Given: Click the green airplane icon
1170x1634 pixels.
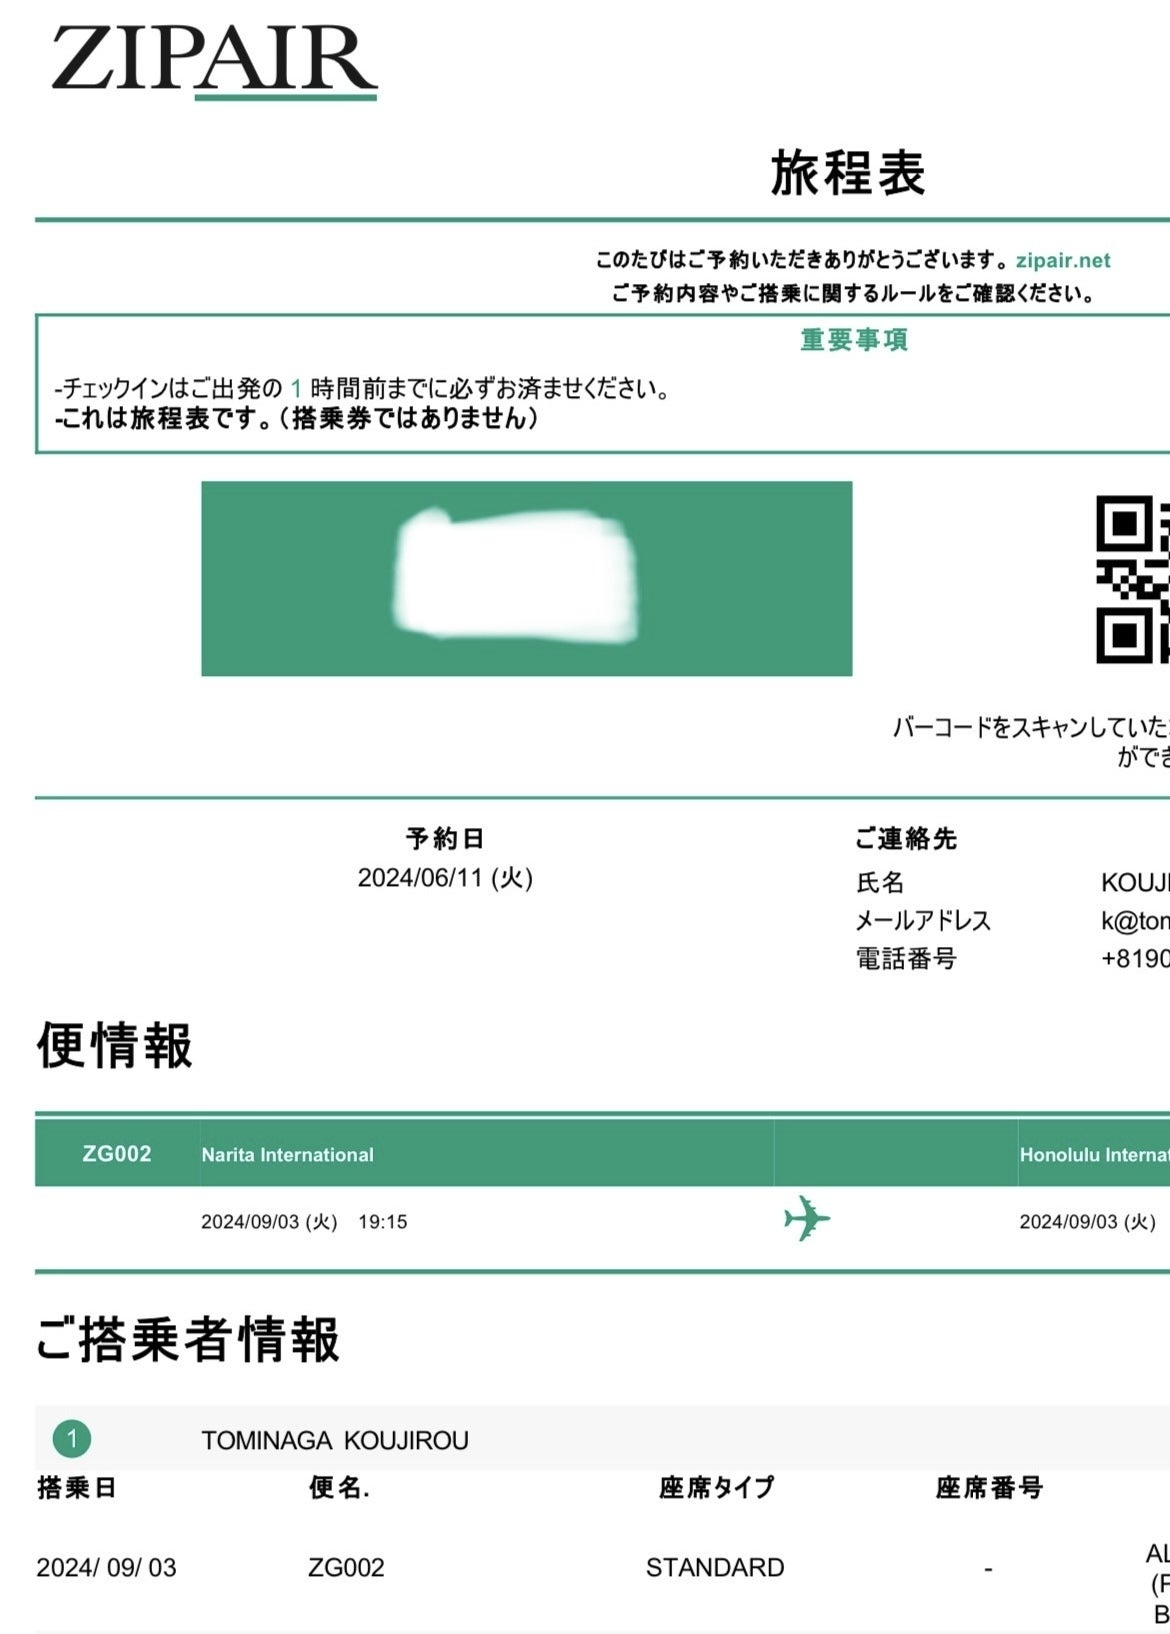Looking at the screenshot, I should (x=806, y=1219).
